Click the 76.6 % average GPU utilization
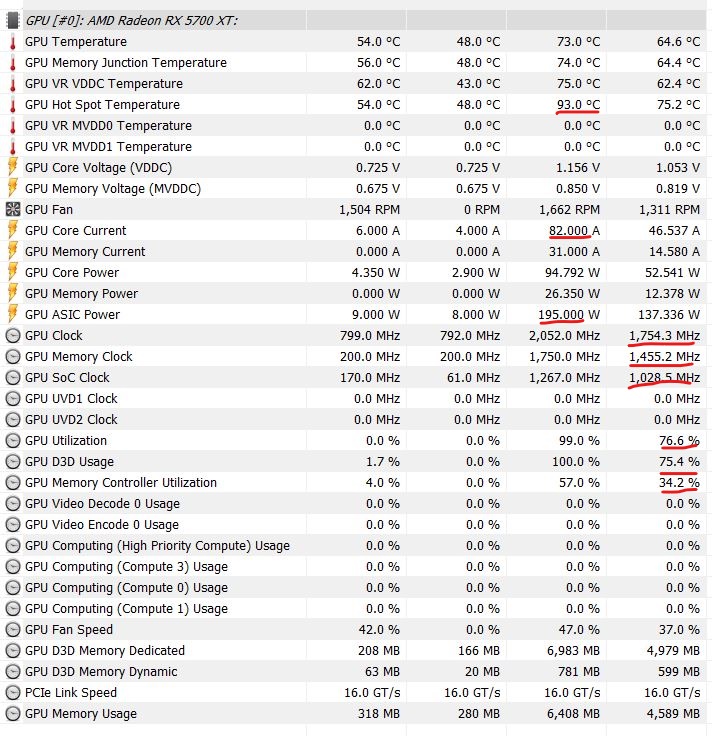 click(679, 440)
